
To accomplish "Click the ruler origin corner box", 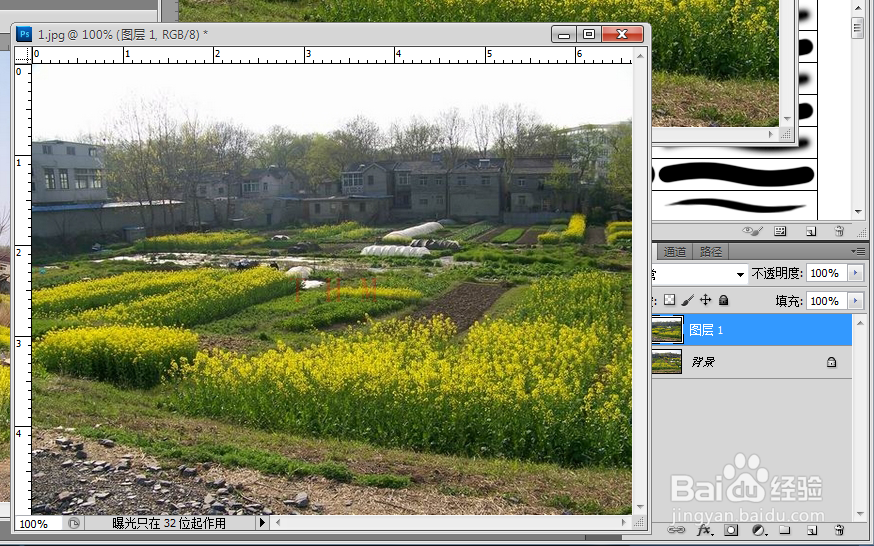I will [23, 55].
